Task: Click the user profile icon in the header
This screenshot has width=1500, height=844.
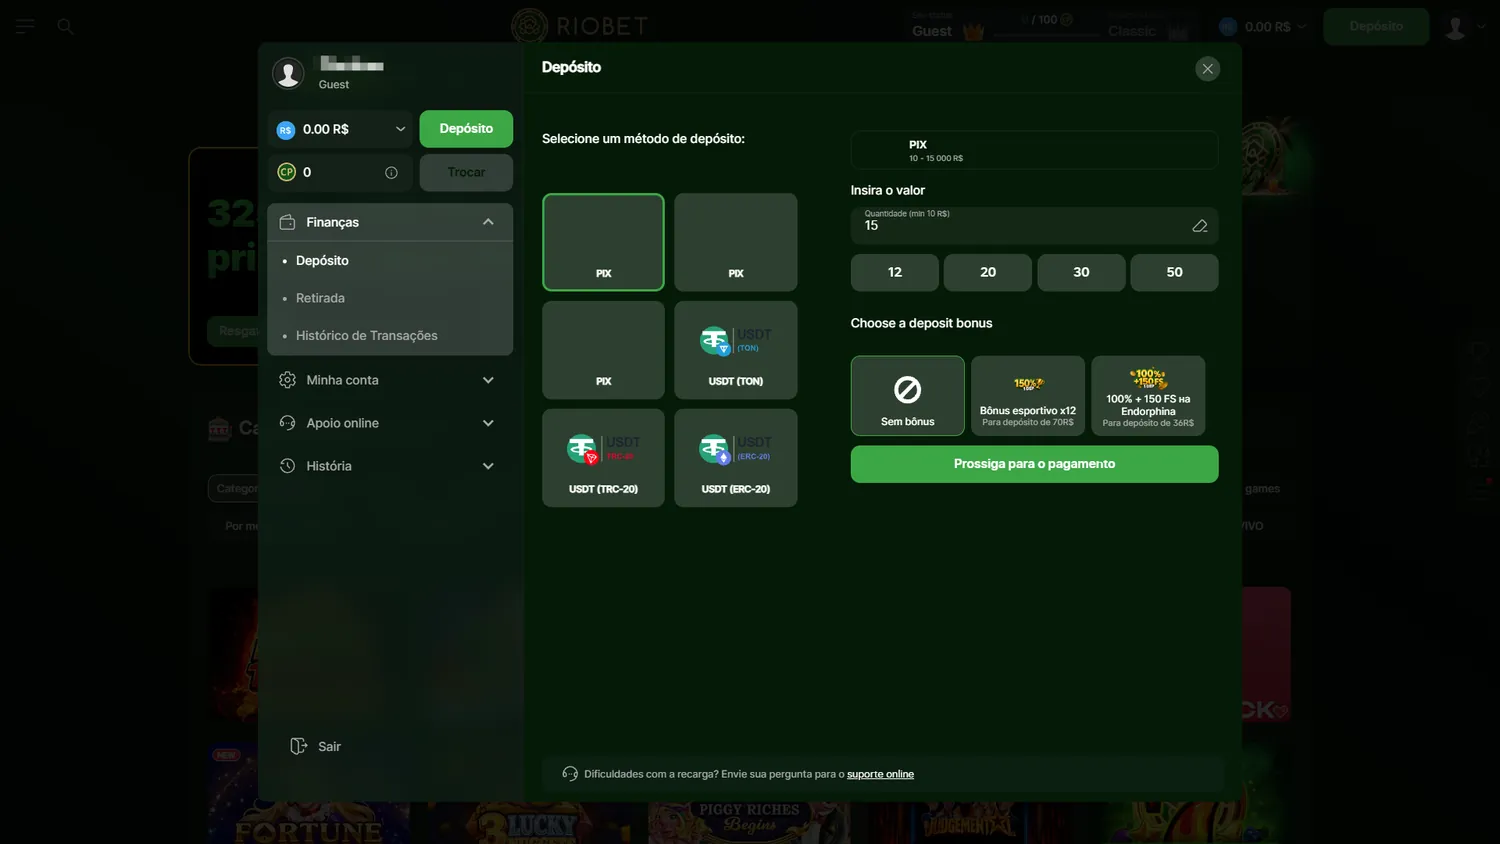Action: (x=1455, y=27)
